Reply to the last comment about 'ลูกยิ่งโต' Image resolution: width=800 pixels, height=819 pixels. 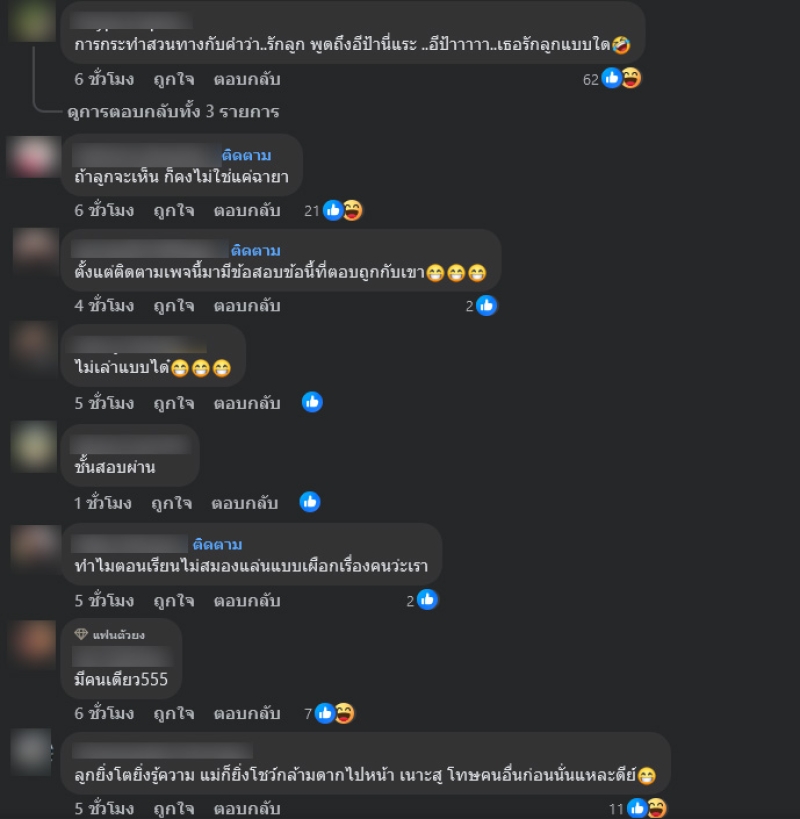[247, 809]
